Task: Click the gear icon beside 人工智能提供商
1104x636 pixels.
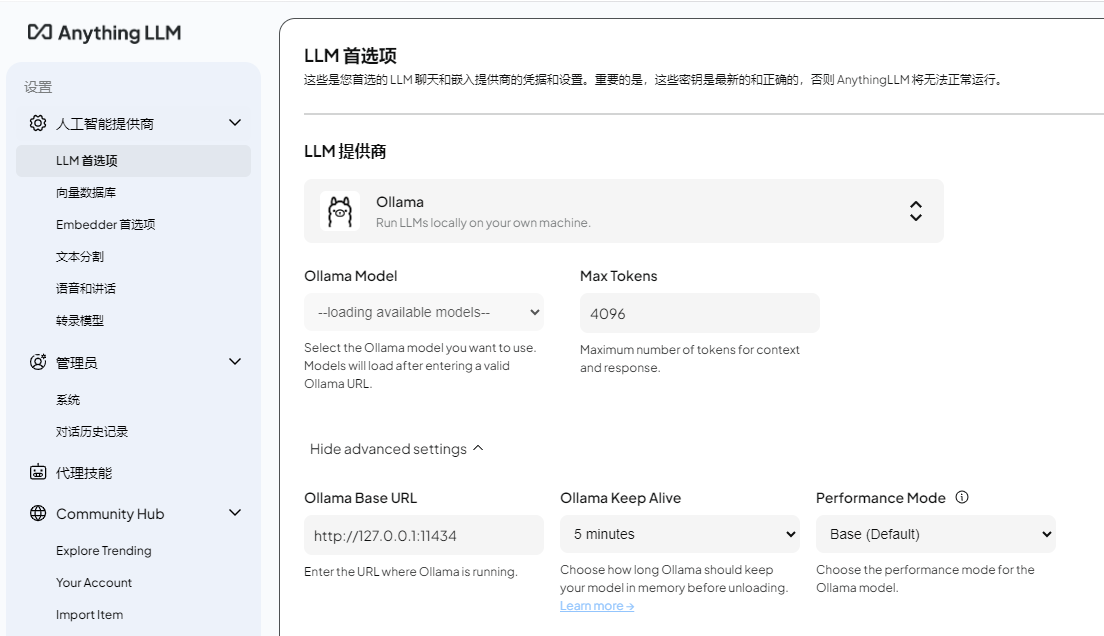Action: tap(38, 123)
